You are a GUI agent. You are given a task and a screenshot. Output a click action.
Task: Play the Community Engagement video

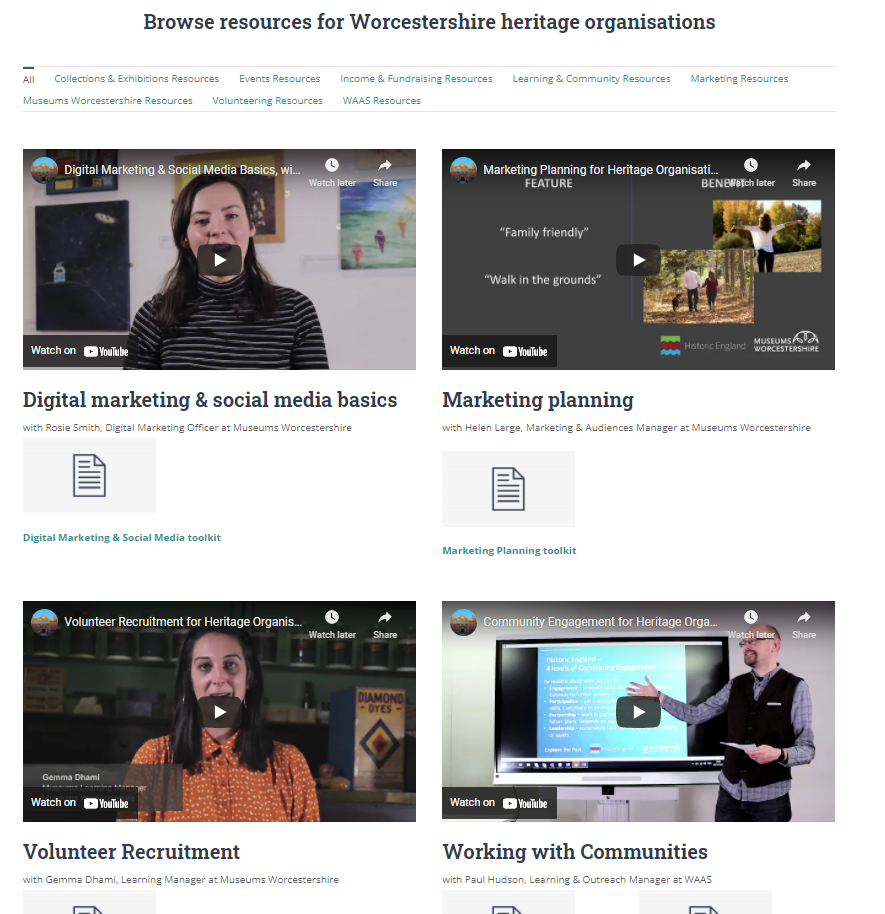click(638, 712)
